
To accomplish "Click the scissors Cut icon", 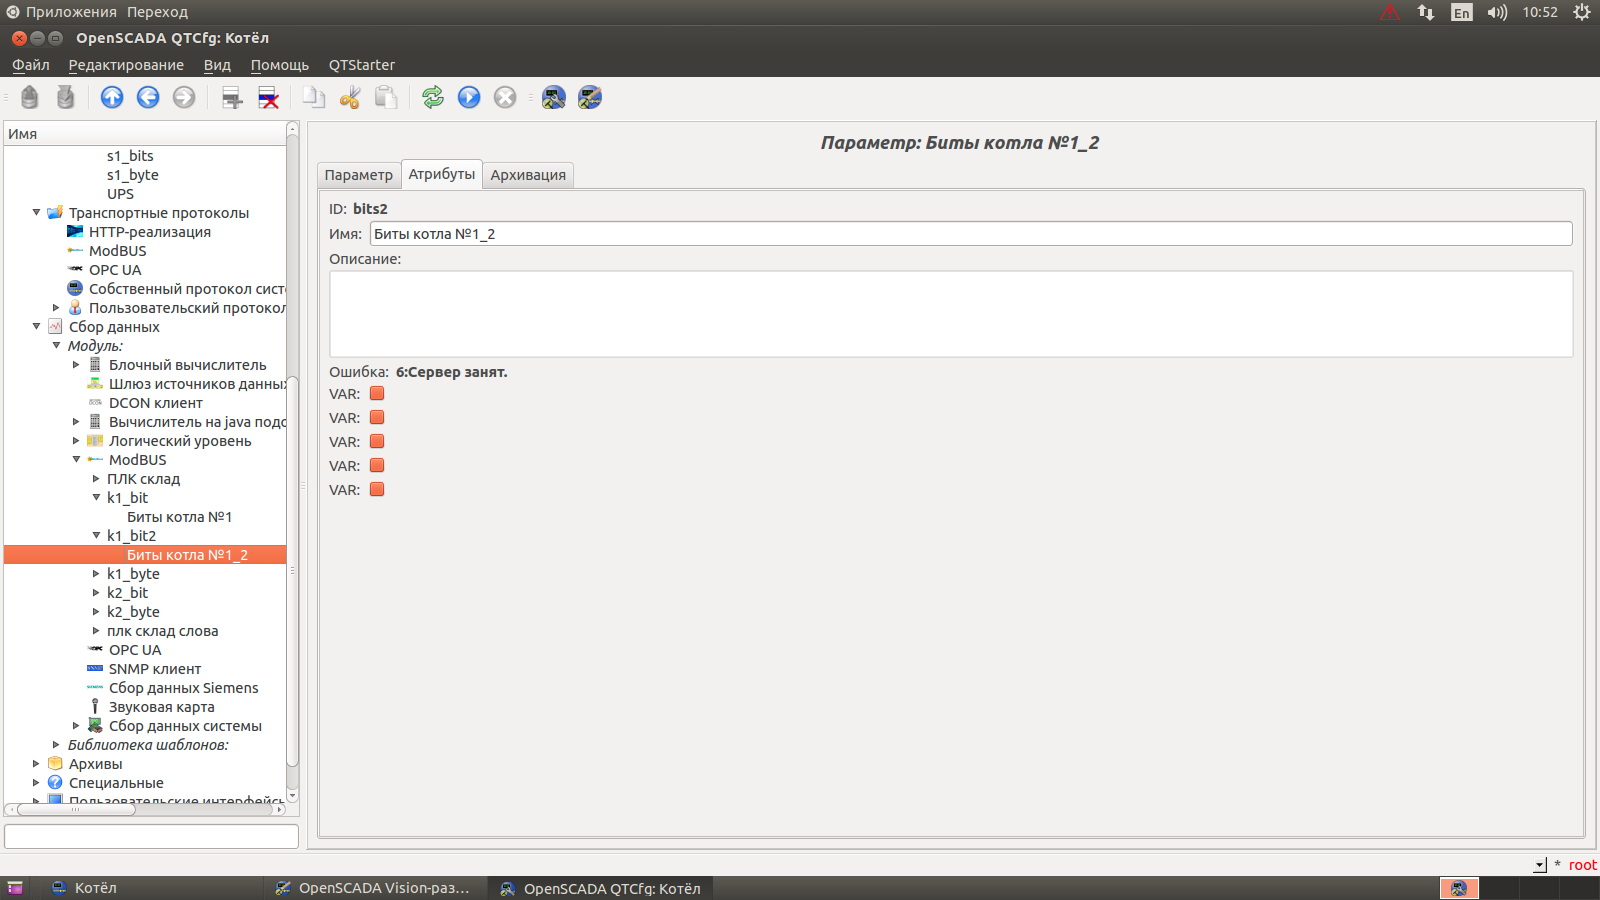I will (x=350, y=97).
